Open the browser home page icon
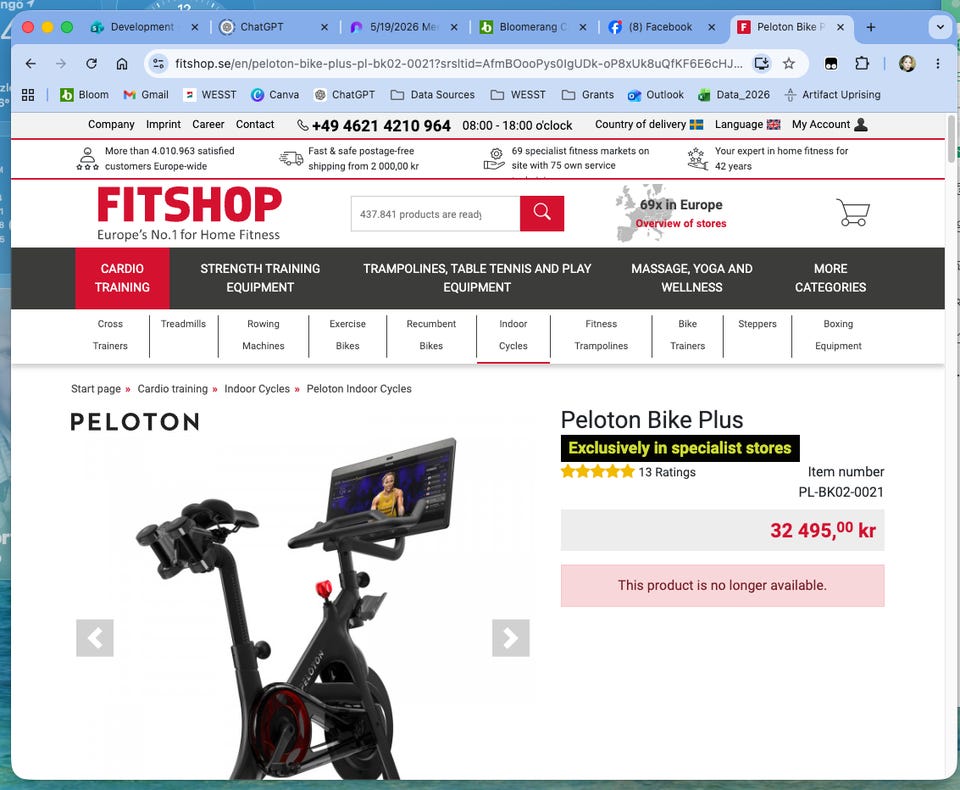 [122, 64]
